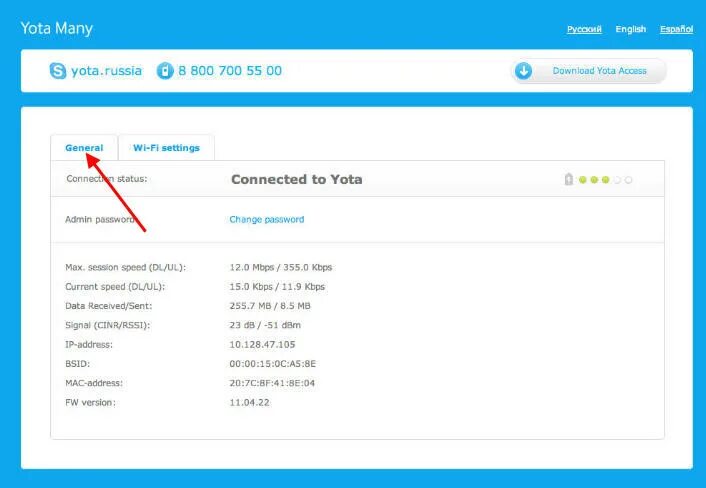Click the blue download arrow icon
The width and height of the screenshot is (706, 488).
[x=523, y=71]
